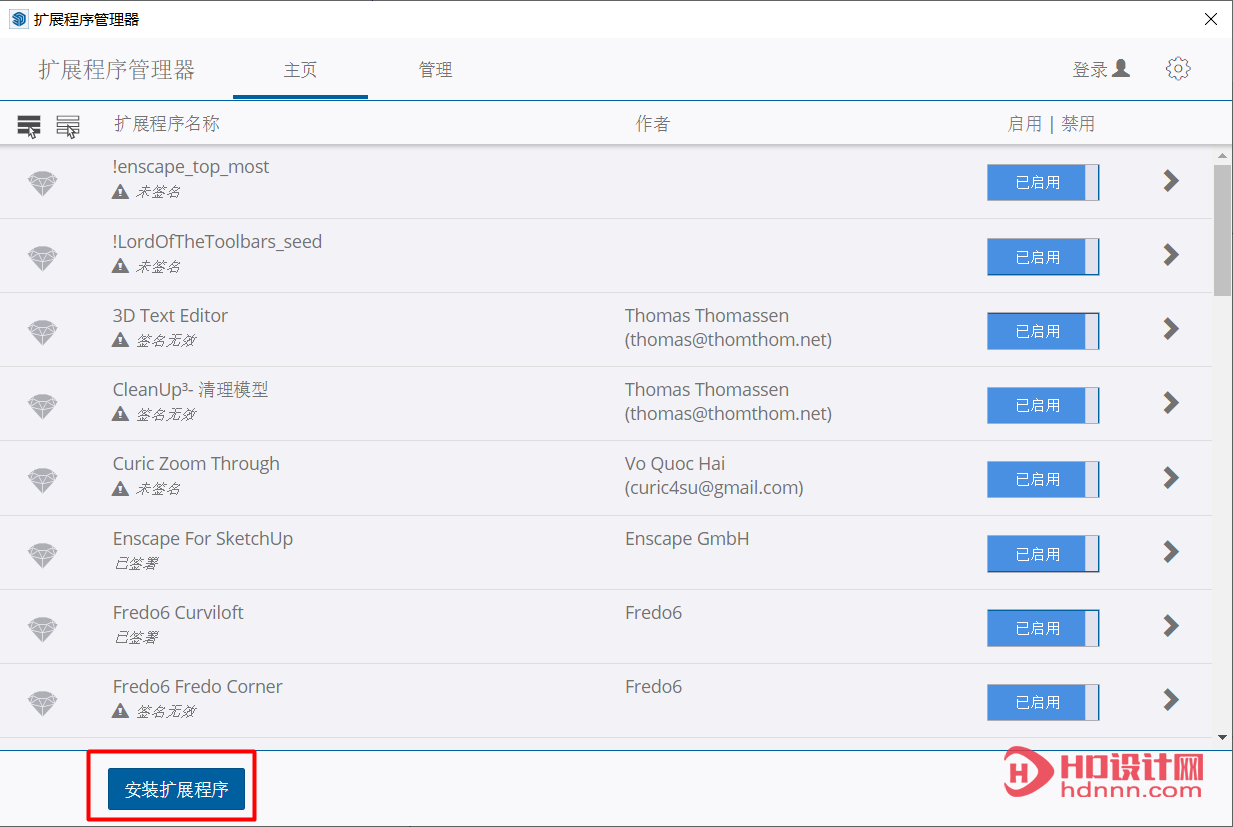This screenshot has width=1233, height=827.
Task: Click the warning icon under CleanUp³- 清理模型
Action: click(120, 414)
